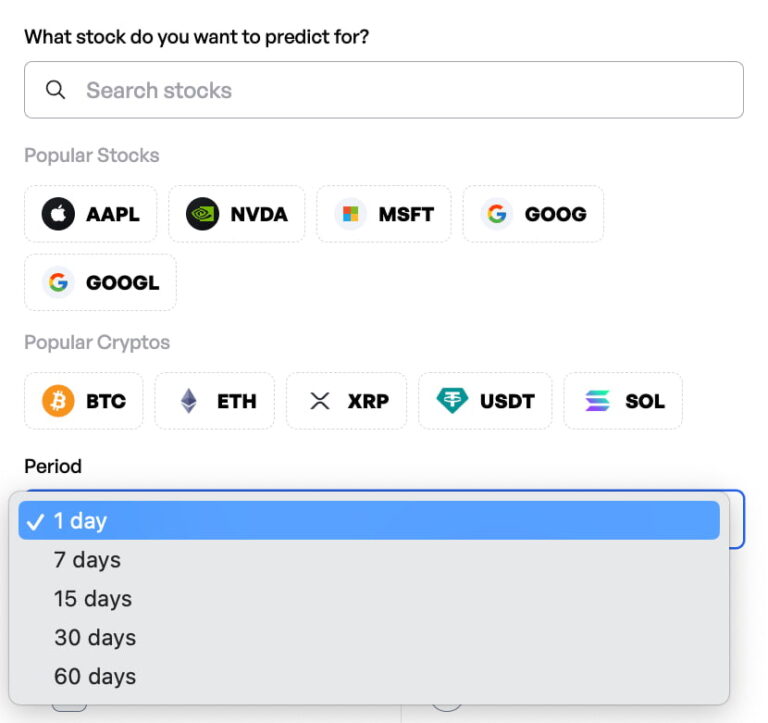Screen dimensions: 768x723
Task: Click the Solana logo icon
Action: tap(597, 401)
